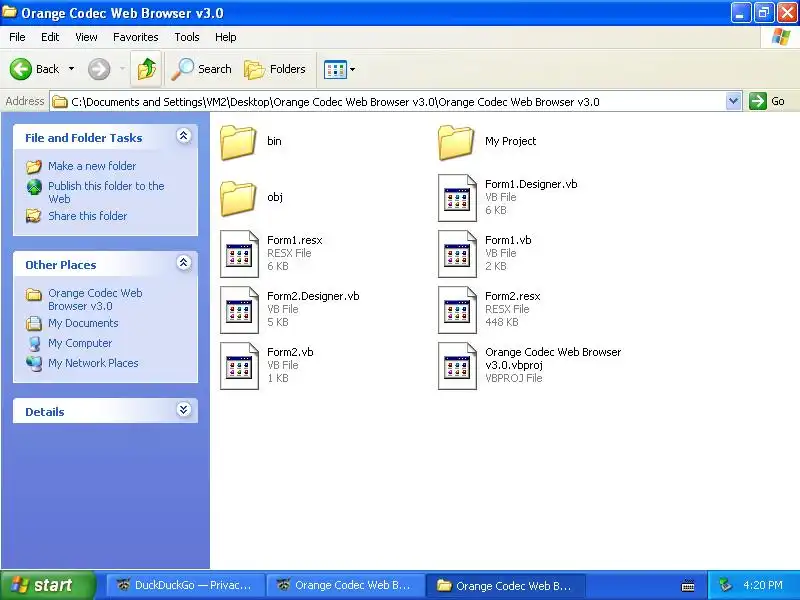Click Share this folder

(87, 216)
